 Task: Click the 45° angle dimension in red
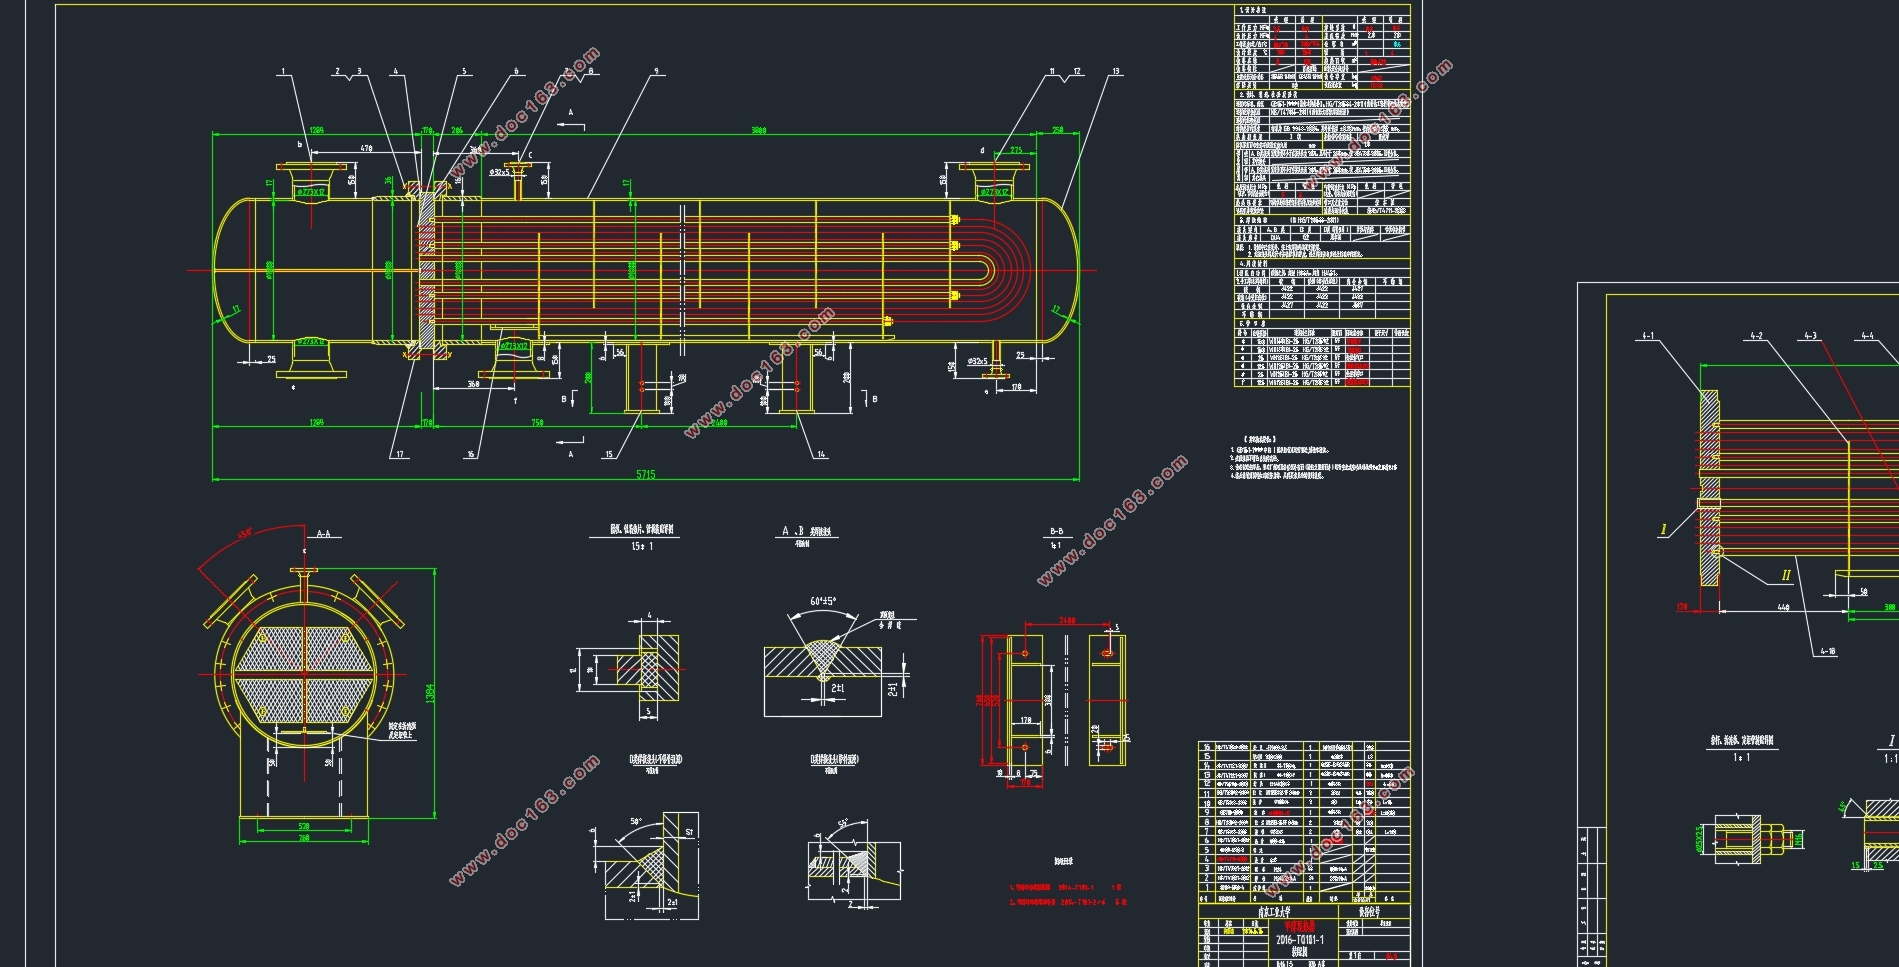pyautogui.click(x=244, y=533)
